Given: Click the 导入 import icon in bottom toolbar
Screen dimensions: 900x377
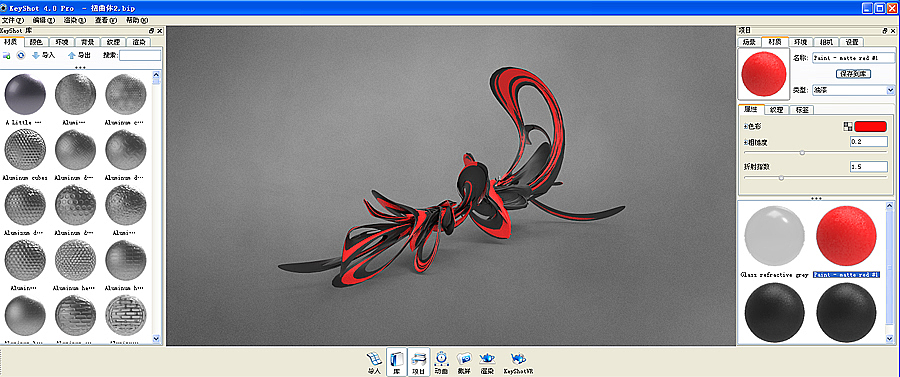Looking at the screenshot, I should point(374,362).
